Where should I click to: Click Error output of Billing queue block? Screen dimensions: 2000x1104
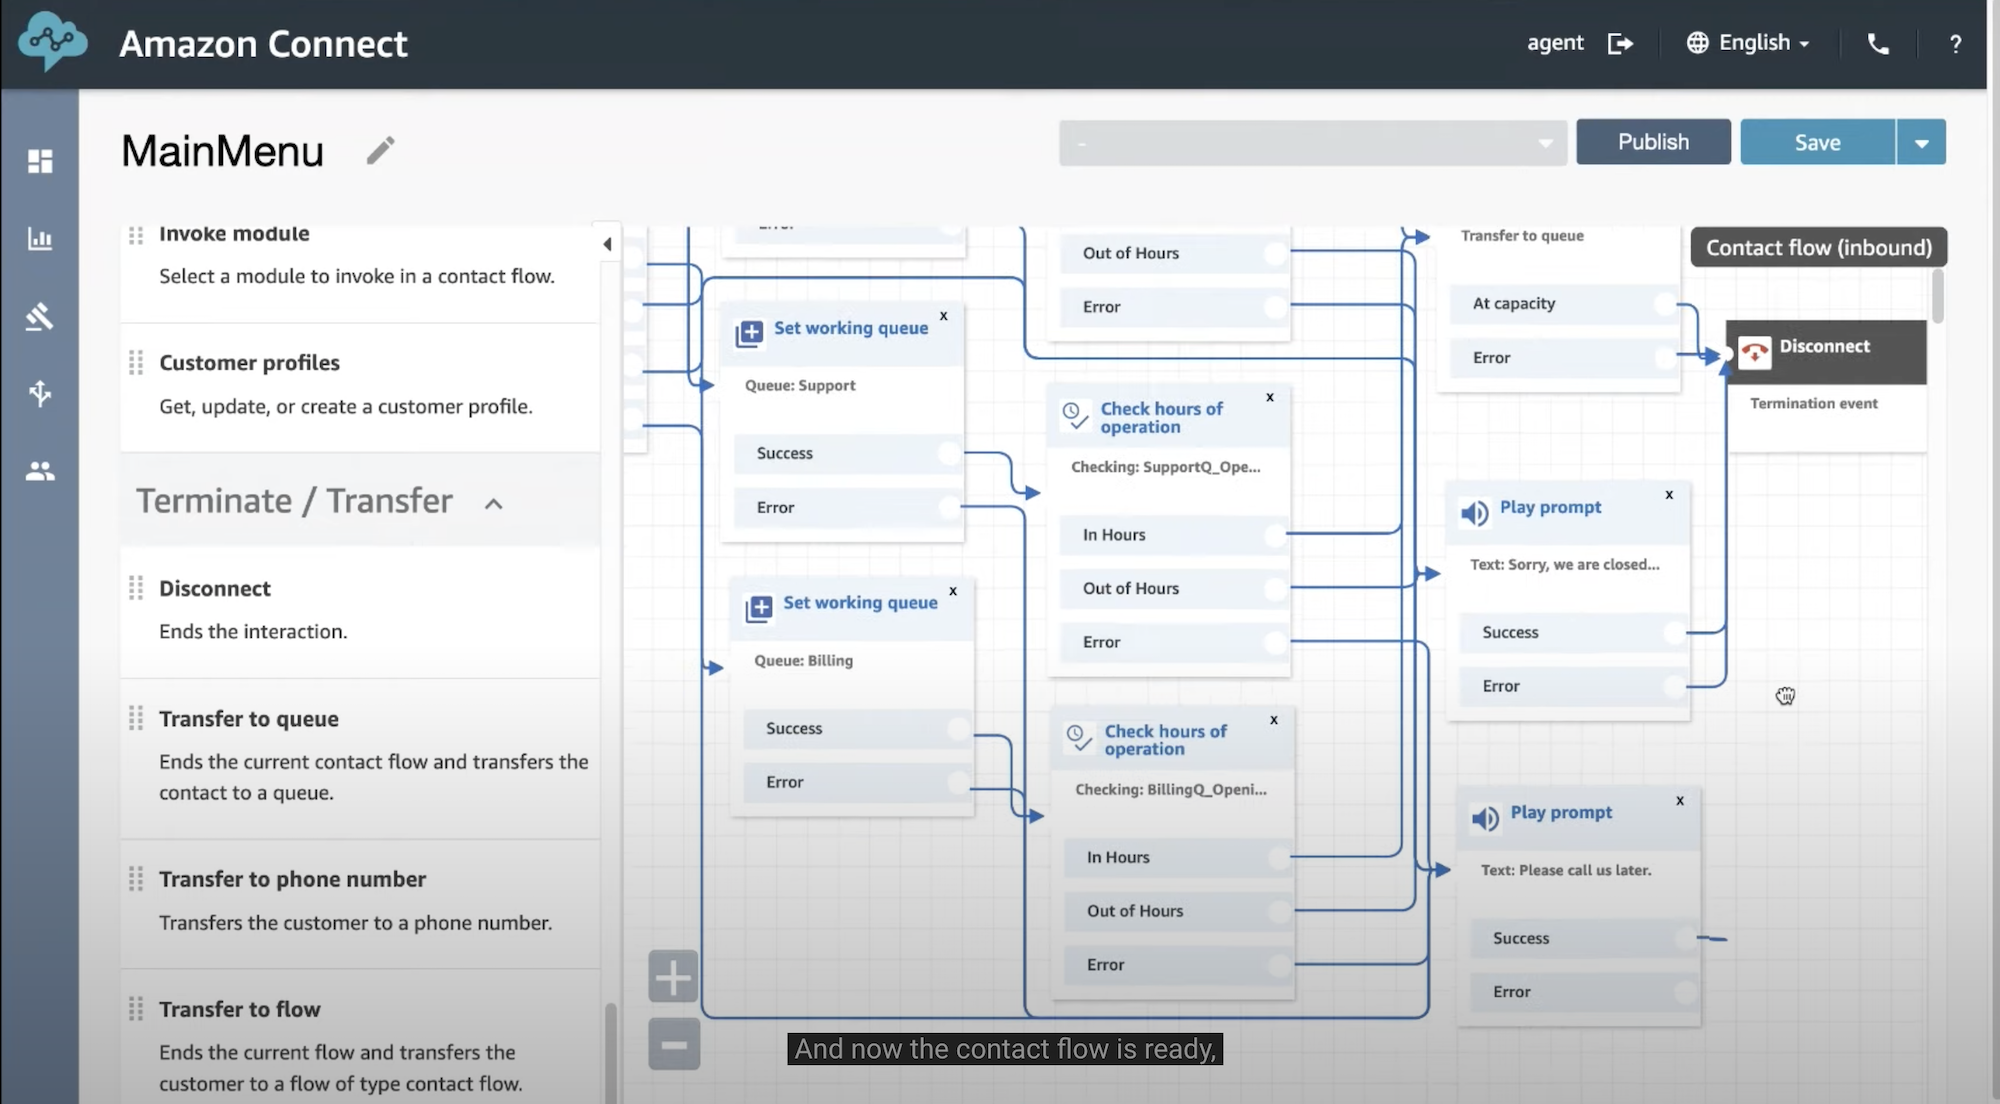(x=857, y=782)
